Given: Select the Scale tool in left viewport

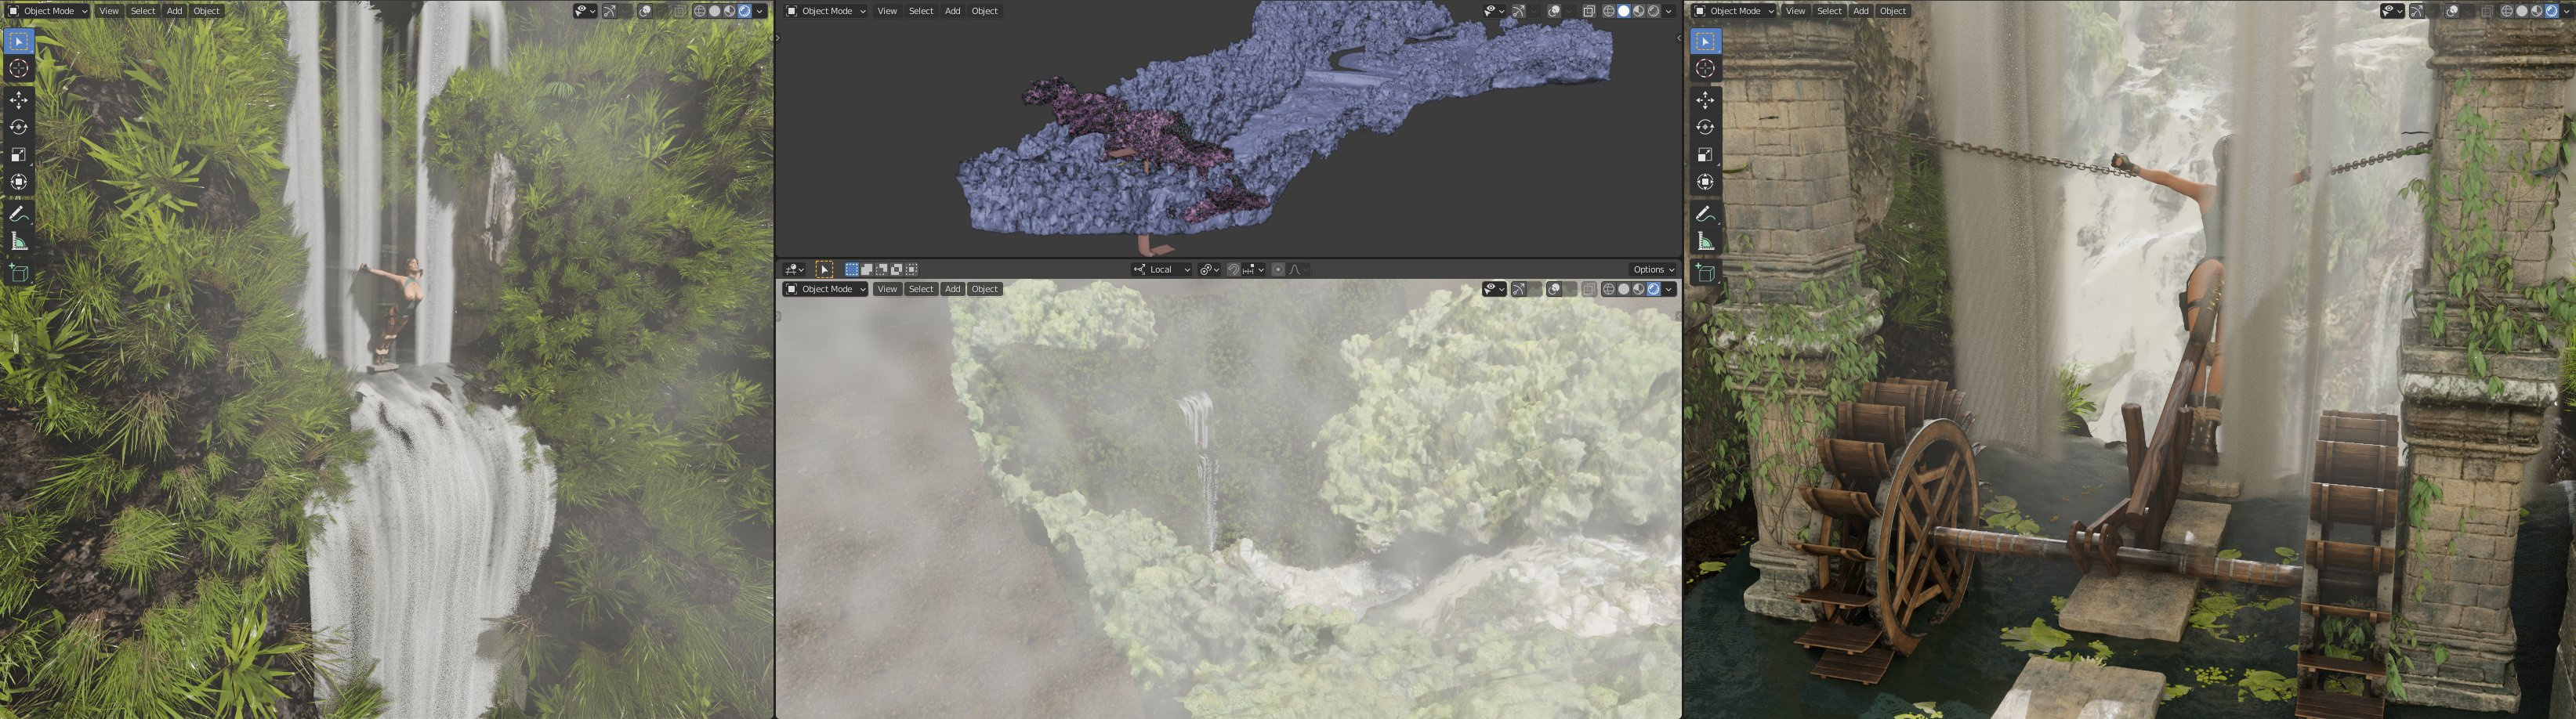Looking at the screenshot, I should [19, 154].
